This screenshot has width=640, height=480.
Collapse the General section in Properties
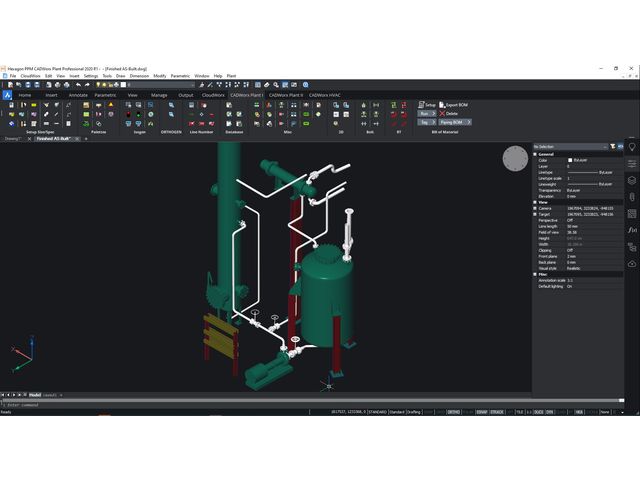click(535, 154)
